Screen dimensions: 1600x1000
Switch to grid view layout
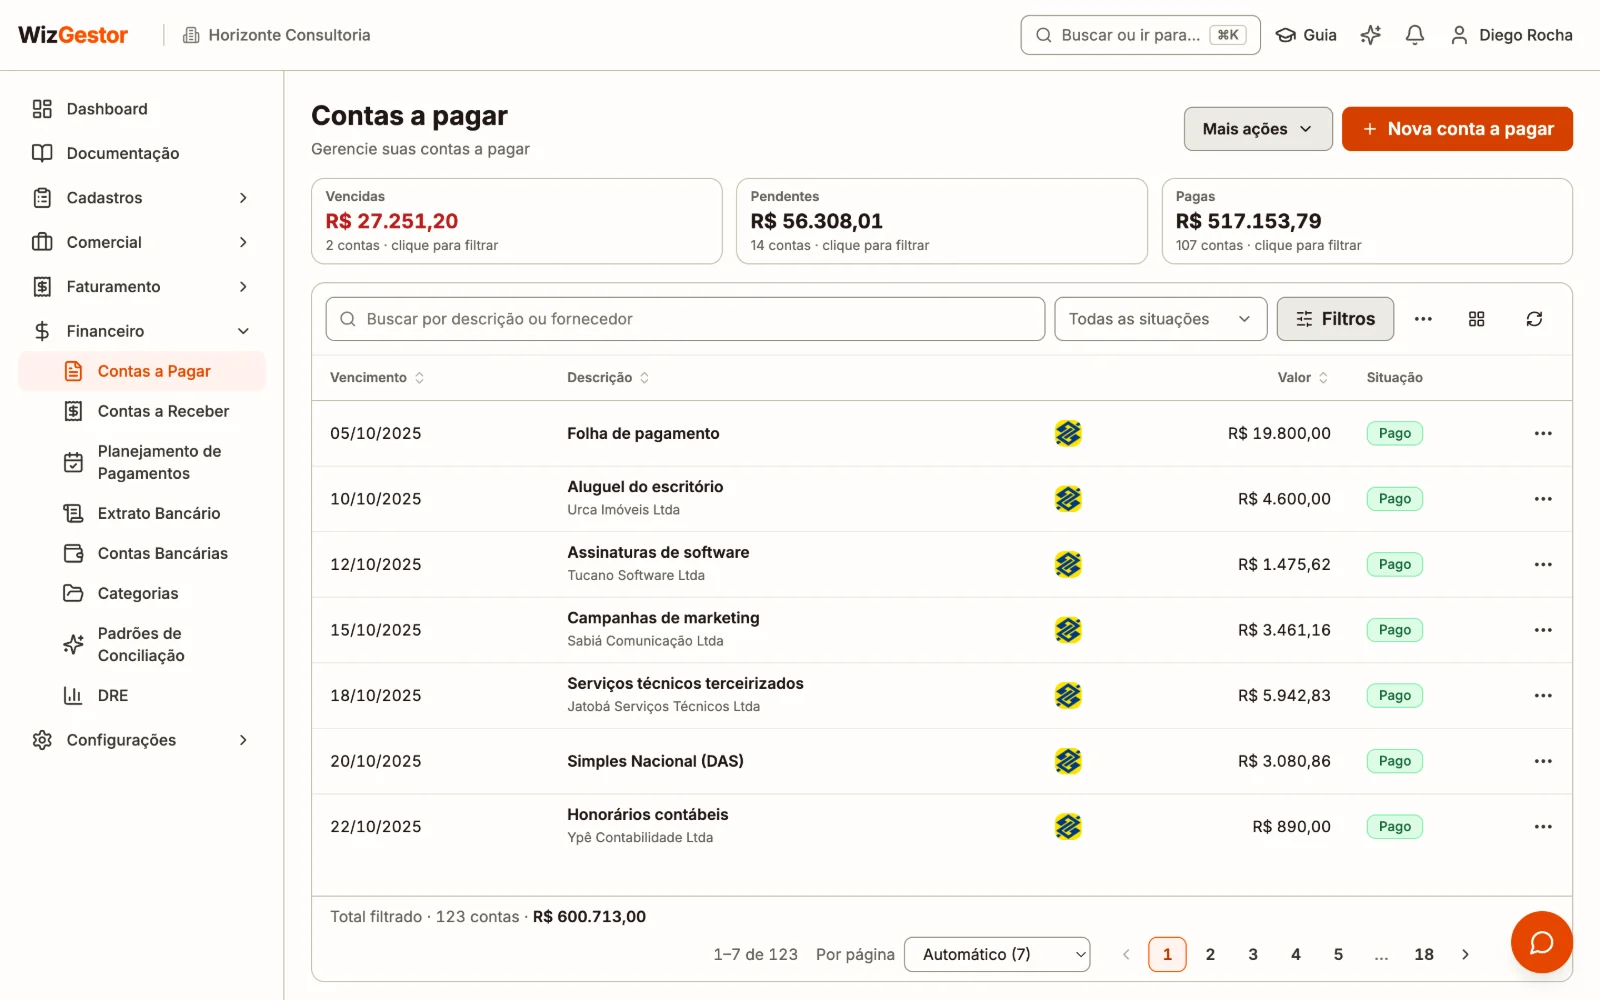point(1476,319)
